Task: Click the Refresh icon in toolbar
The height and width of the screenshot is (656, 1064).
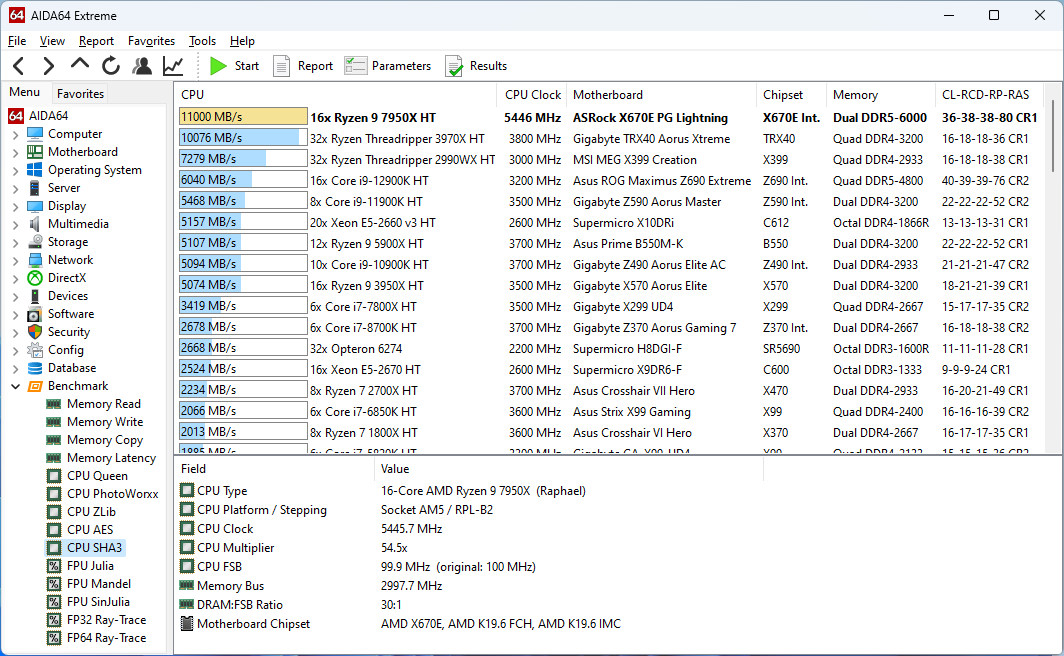Action: [111, 66]
